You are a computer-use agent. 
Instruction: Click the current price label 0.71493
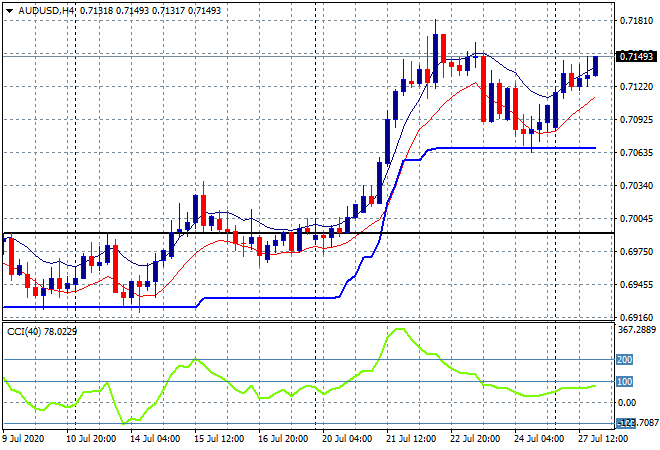[636, 56]
